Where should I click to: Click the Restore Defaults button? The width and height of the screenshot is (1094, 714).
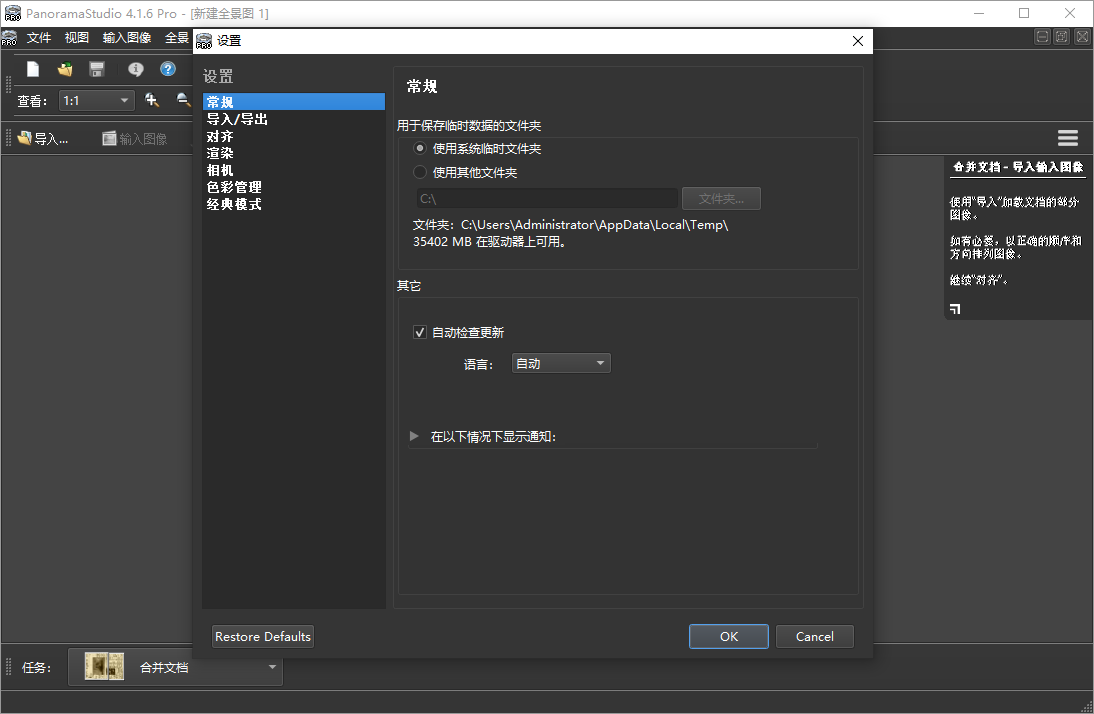pyautogui.click(x=263, y=637)
